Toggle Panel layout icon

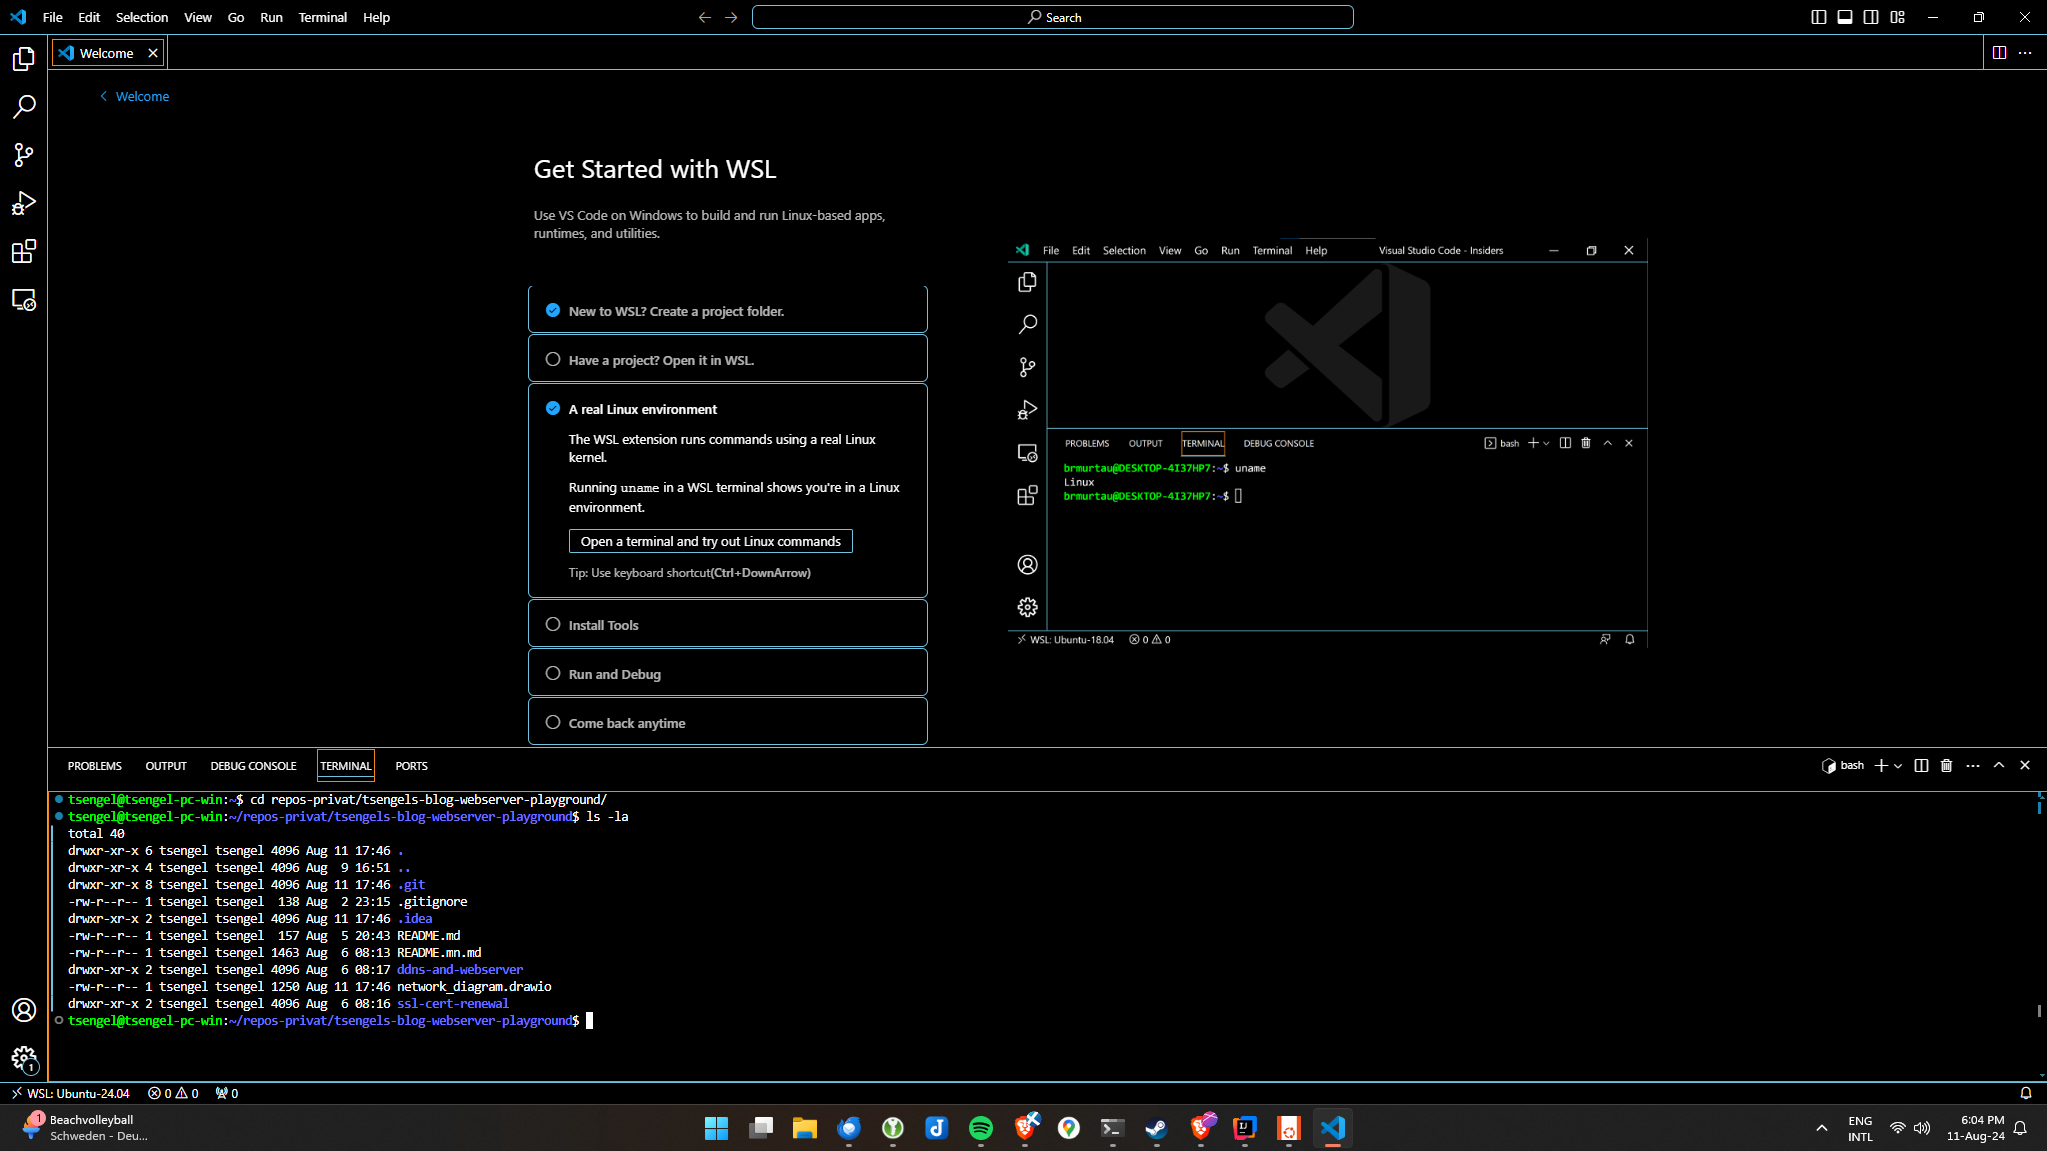tap(1845, 17)
